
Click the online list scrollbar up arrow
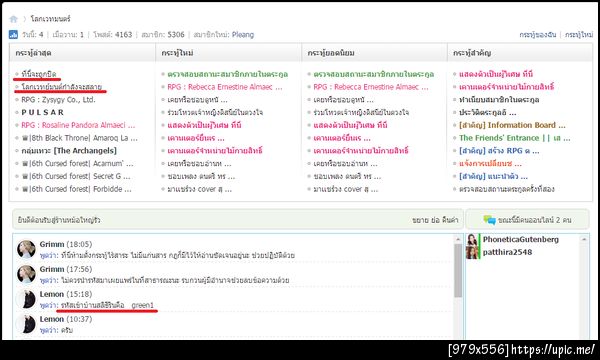pos(584,239)
